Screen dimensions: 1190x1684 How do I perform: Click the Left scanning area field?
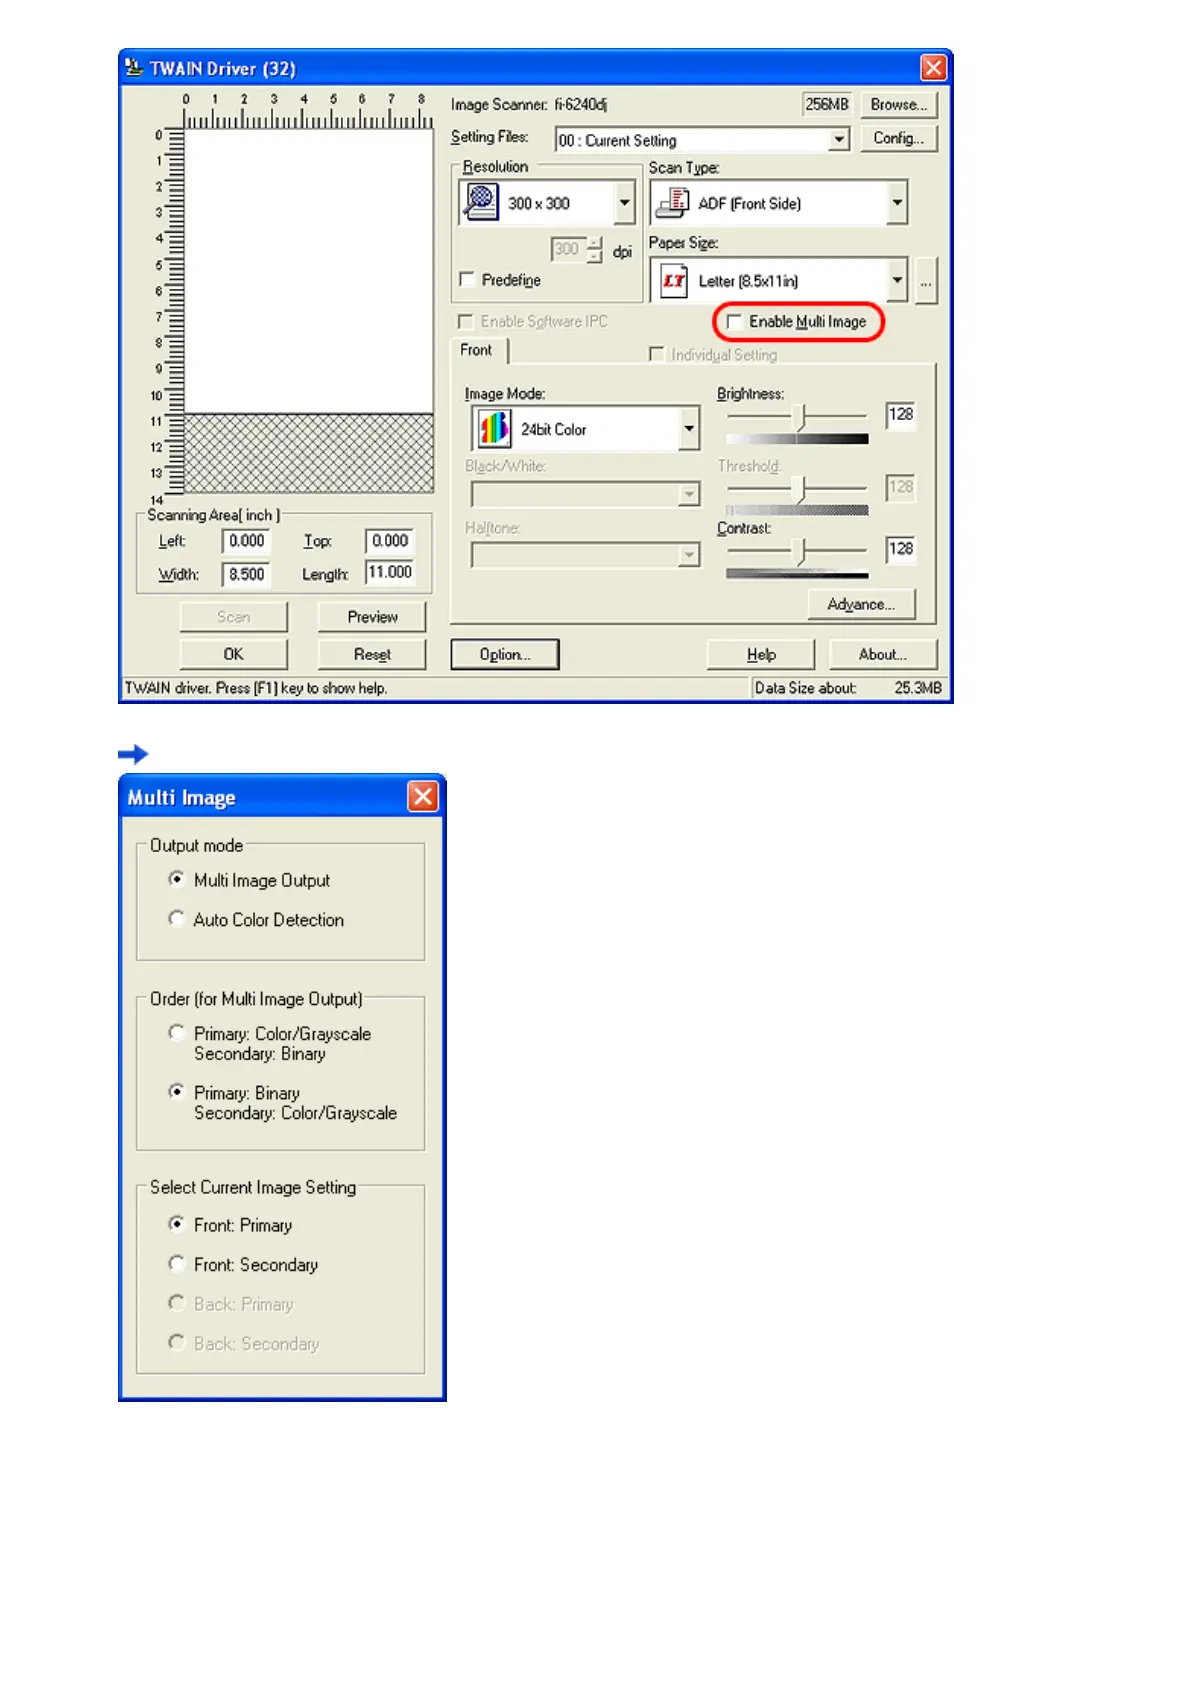click(246, 541)
